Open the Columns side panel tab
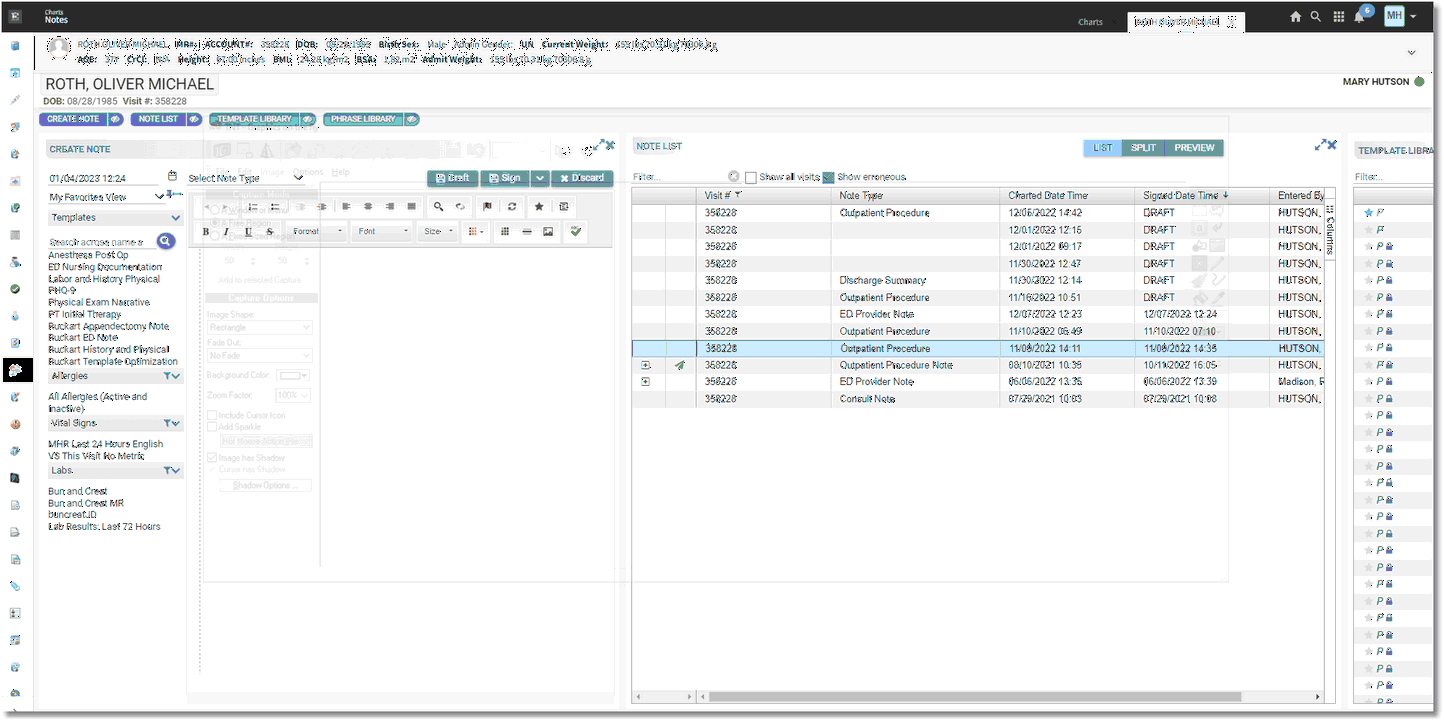1444x722 pixels. pos(1329,231)
